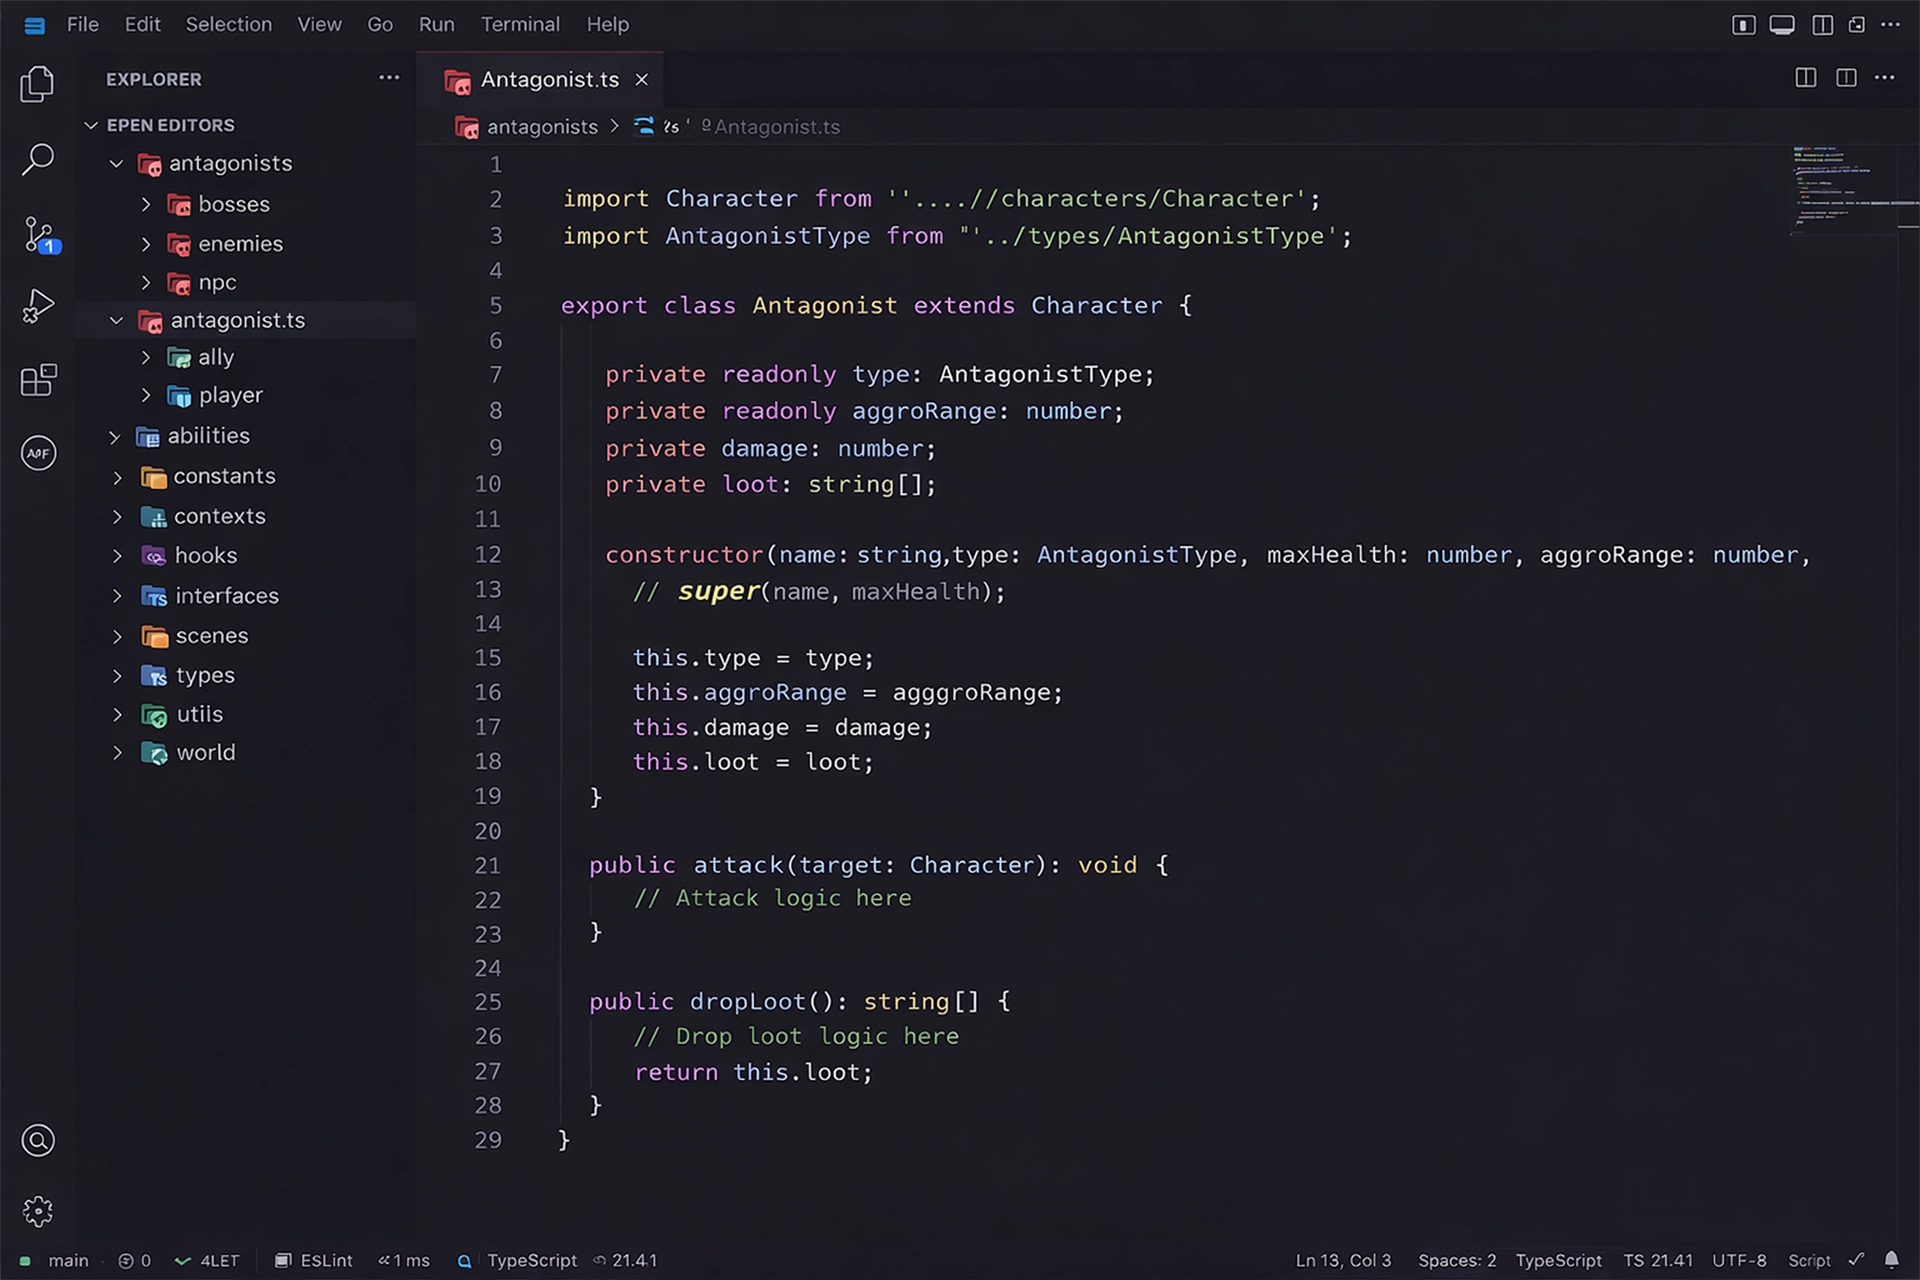Open the Accounts icon above settings gear
Viewport: 1920px width, 1280px height.
[38, 1140]
